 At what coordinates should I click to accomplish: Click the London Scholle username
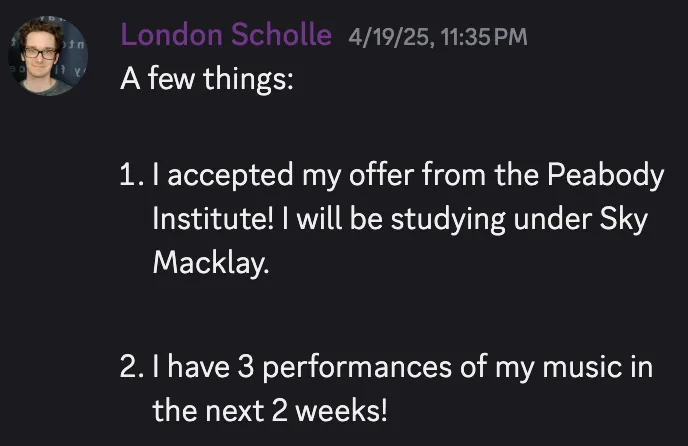click(x=226, y=34)
